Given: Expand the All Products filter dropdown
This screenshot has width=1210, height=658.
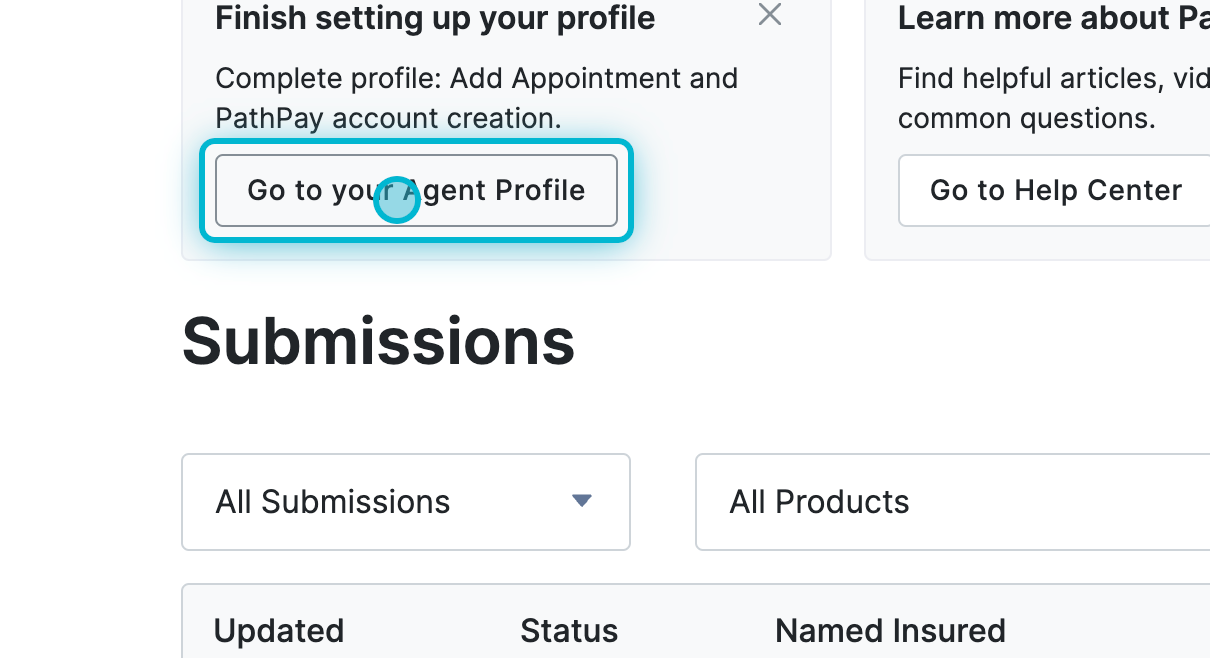Looking at the screenshot, I should pos(950,502).
